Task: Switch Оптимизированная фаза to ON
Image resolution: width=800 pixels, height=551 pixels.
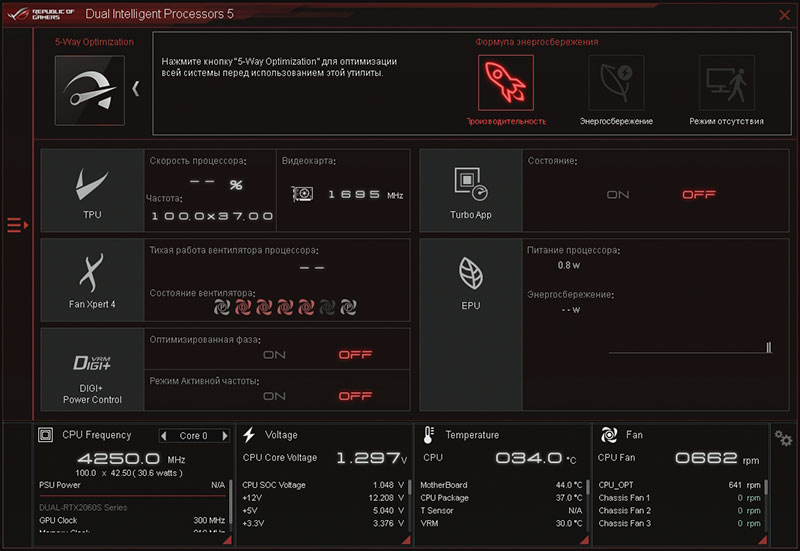Action: click(x=274, y=355)
